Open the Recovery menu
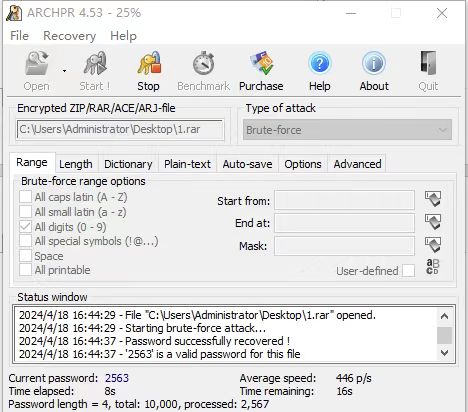 pos(70,36)
